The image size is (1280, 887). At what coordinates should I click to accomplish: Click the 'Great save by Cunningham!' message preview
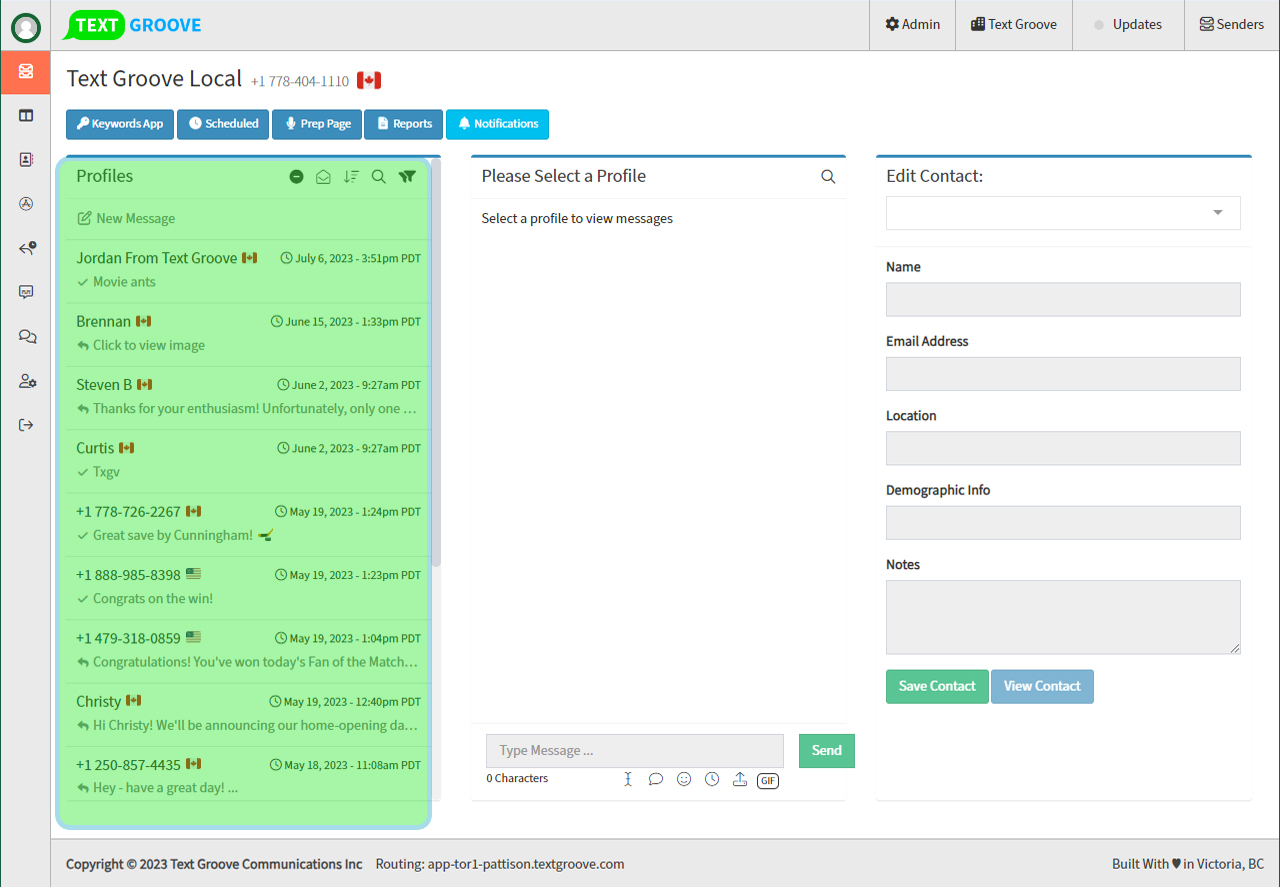(173, 536)
